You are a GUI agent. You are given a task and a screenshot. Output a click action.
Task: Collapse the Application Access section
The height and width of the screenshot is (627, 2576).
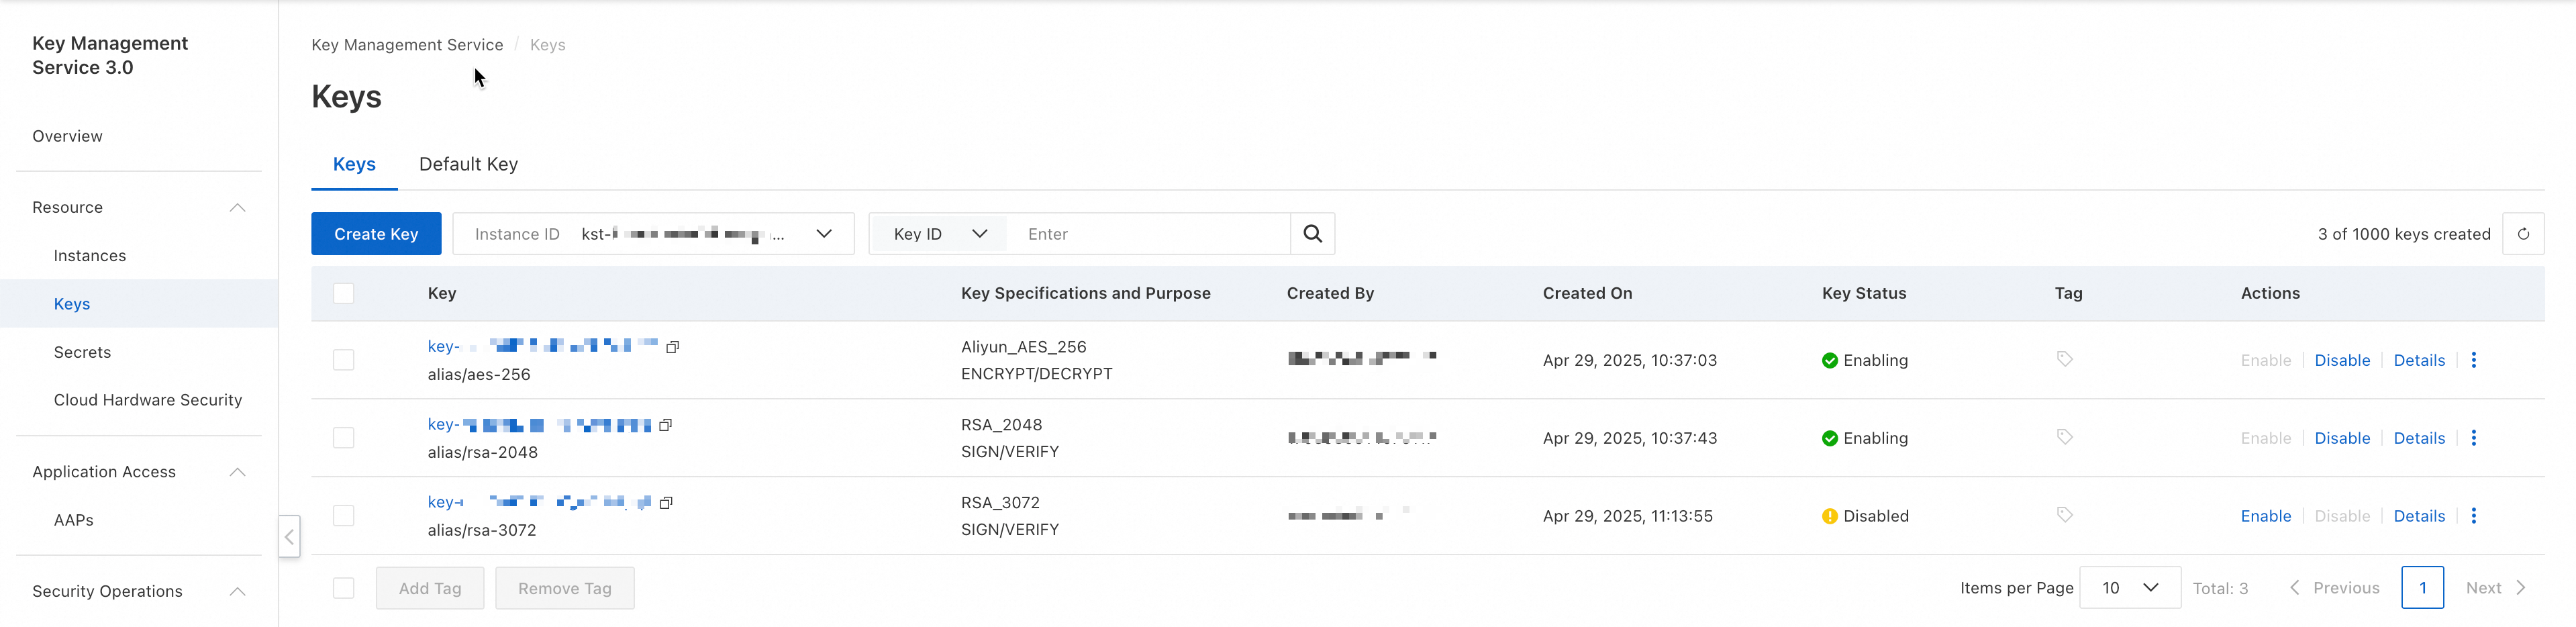(237, 472)
